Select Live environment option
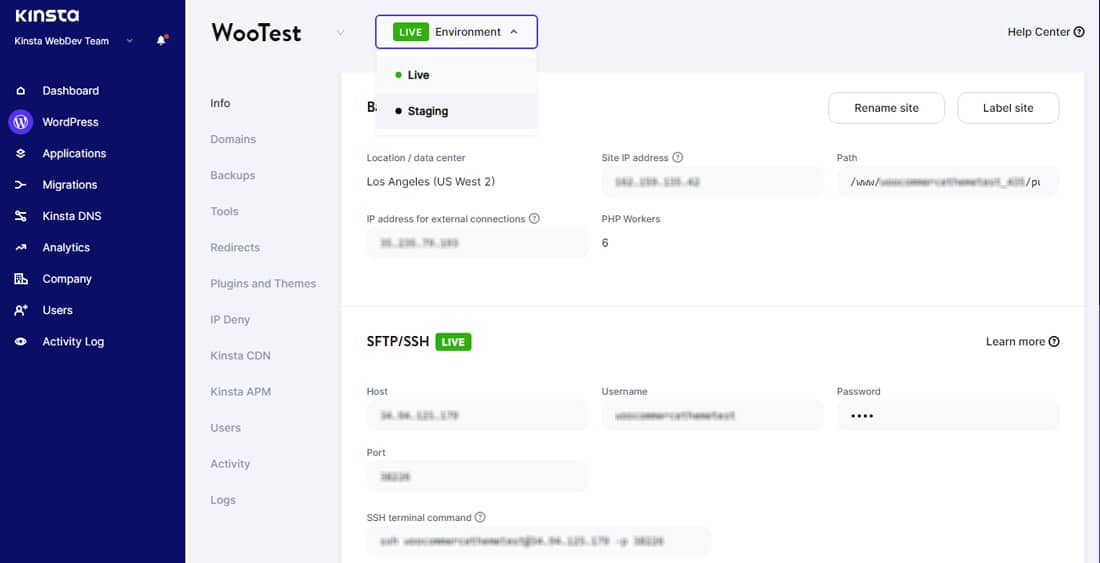Viewport: 1100px width, 563px height. (418, 75)
